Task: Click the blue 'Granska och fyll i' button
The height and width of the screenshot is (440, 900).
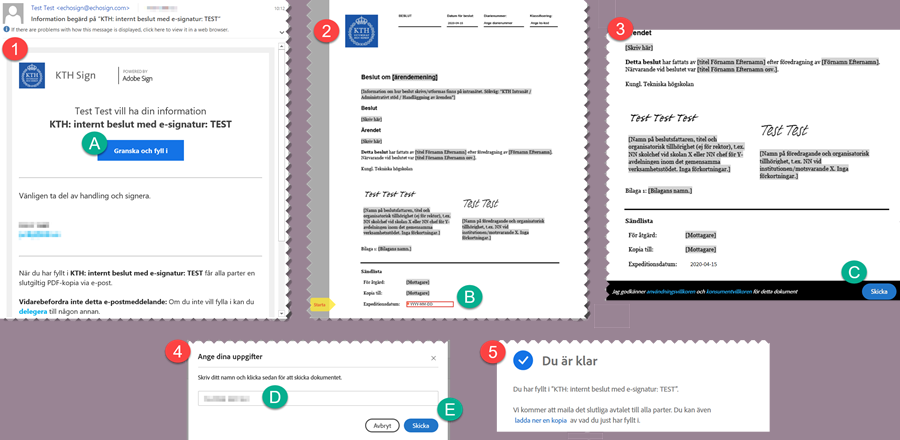Action: pos(140,151)
